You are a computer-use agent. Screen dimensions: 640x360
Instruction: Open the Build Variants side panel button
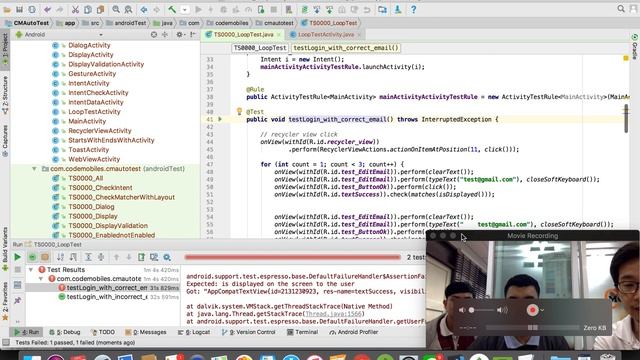[5, 249]
